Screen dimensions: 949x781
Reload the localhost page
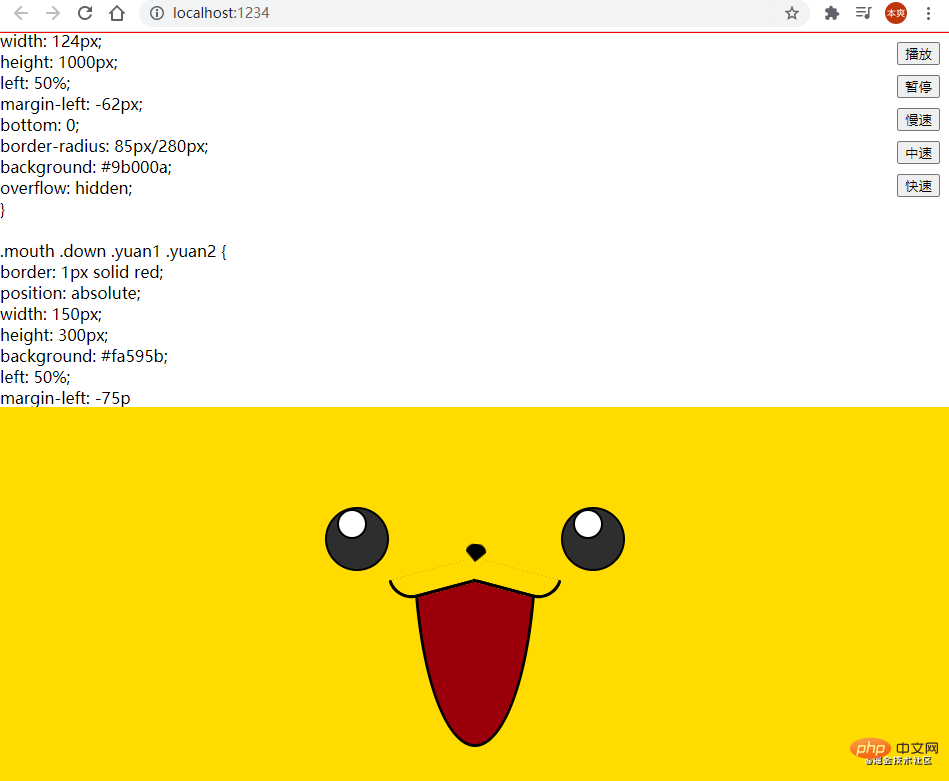[x=85, y=13]
